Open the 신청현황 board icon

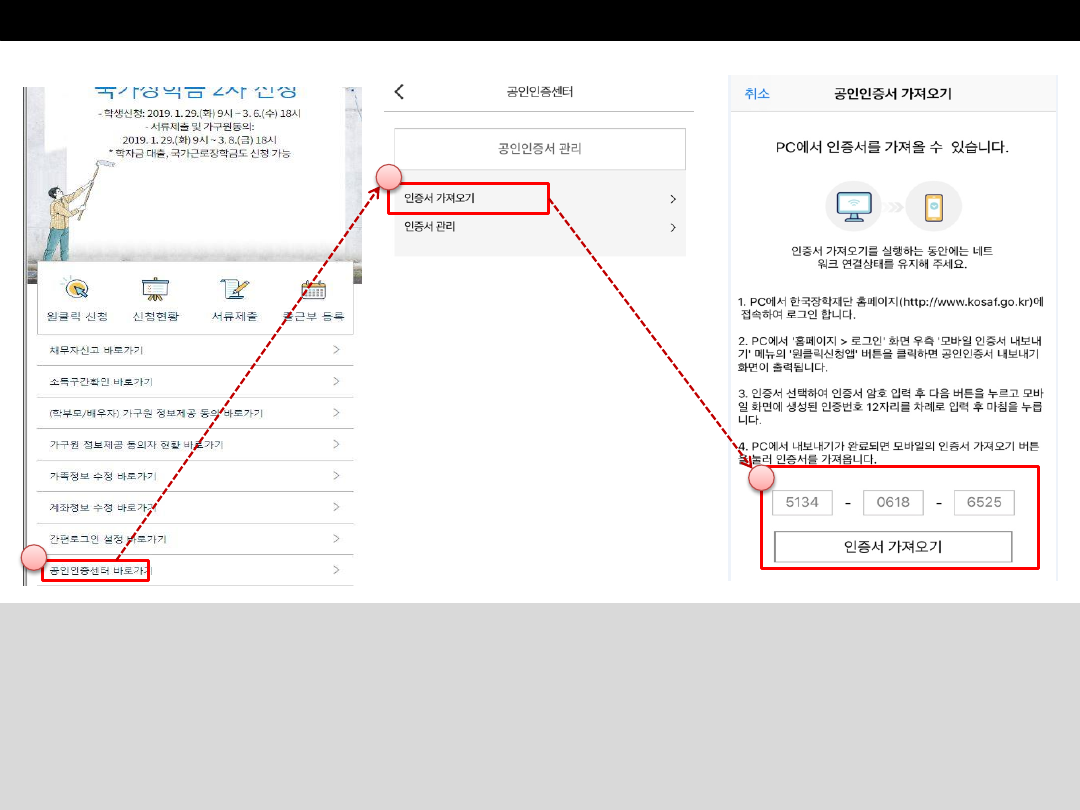point(155,290)
